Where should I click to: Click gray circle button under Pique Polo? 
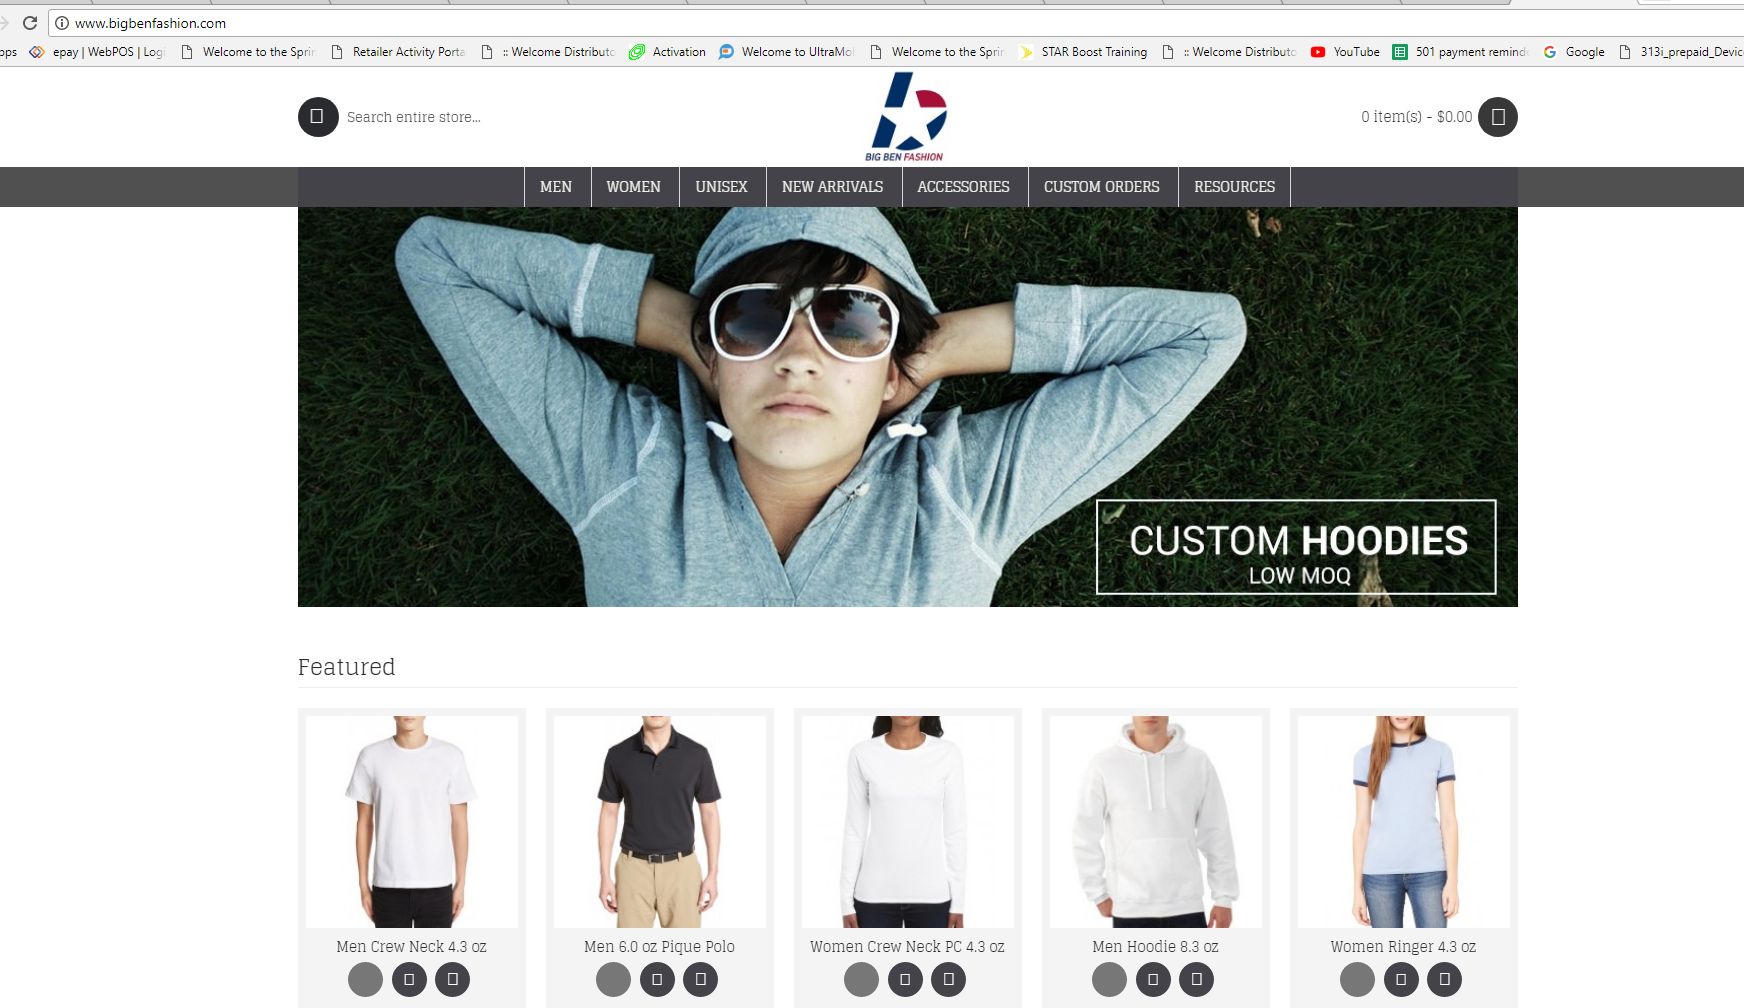pyautogui.click(x=613, y=979)
